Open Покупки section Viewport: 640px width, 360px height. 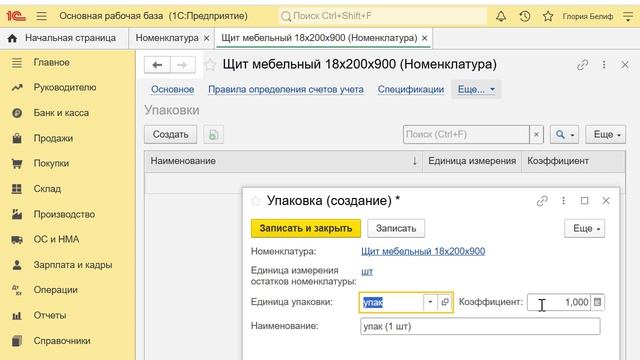click(51, 163)
